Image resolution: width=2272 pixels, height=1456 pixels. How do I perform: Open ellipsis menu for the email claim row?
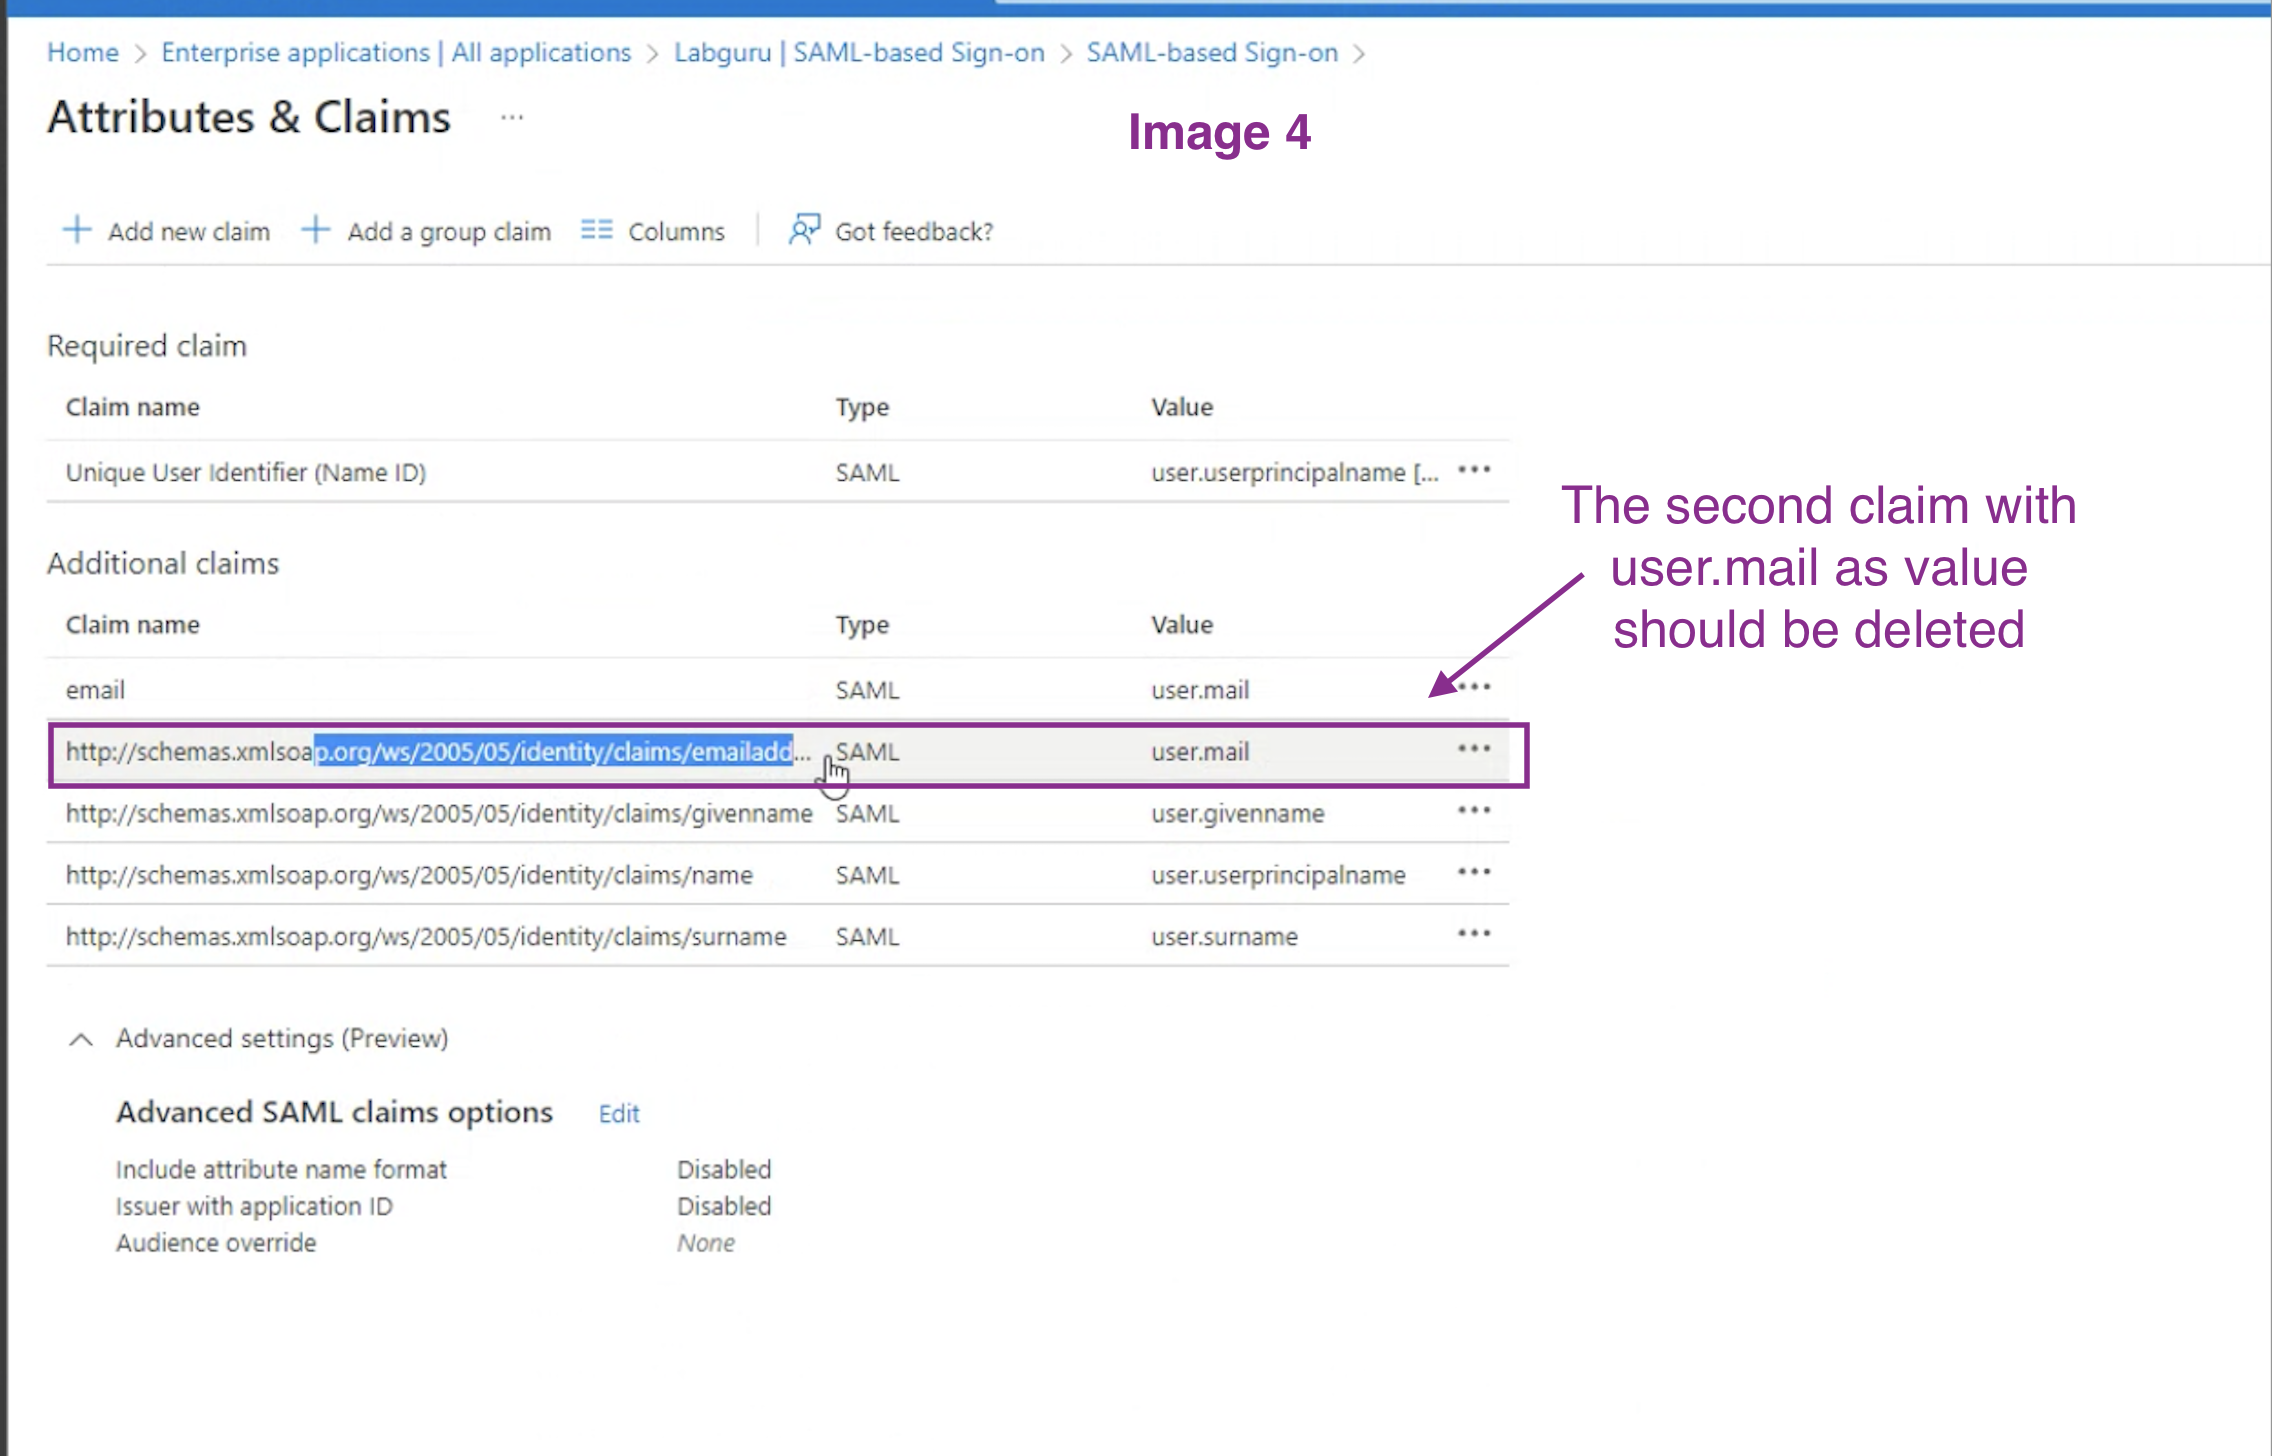[x=1474, y=687]
